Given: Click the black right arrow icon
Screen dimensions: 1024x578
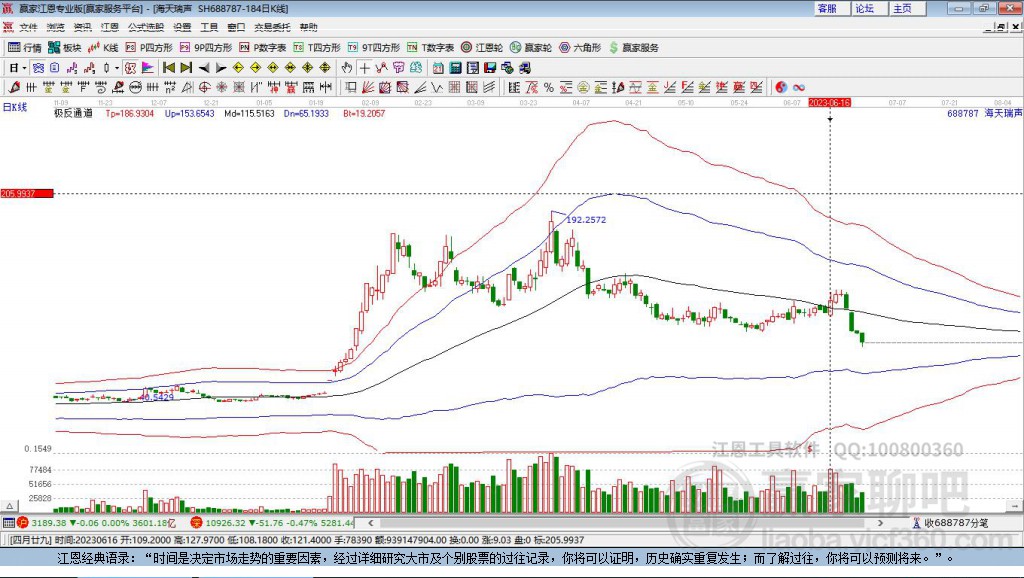Looking at the screenshot, I should pos(221,68).
